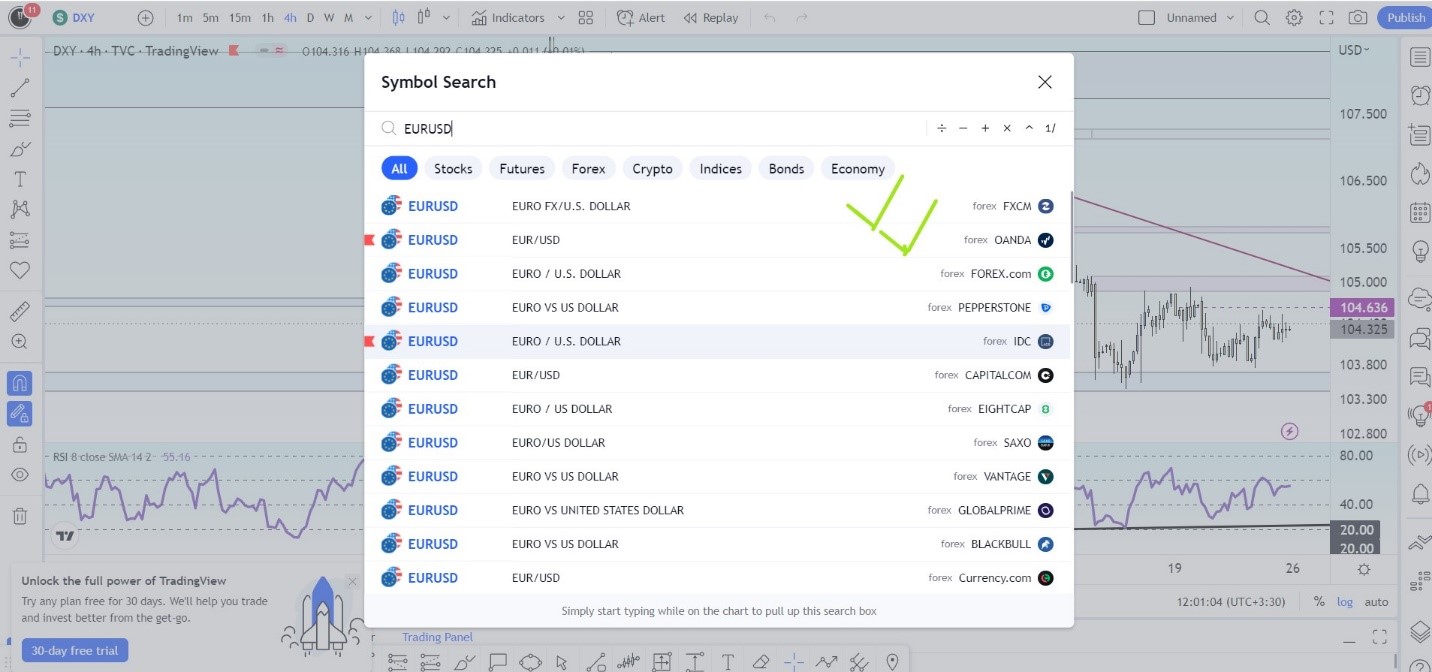
Task: Switch to the 15m timeframe
Action: [240, 17]
